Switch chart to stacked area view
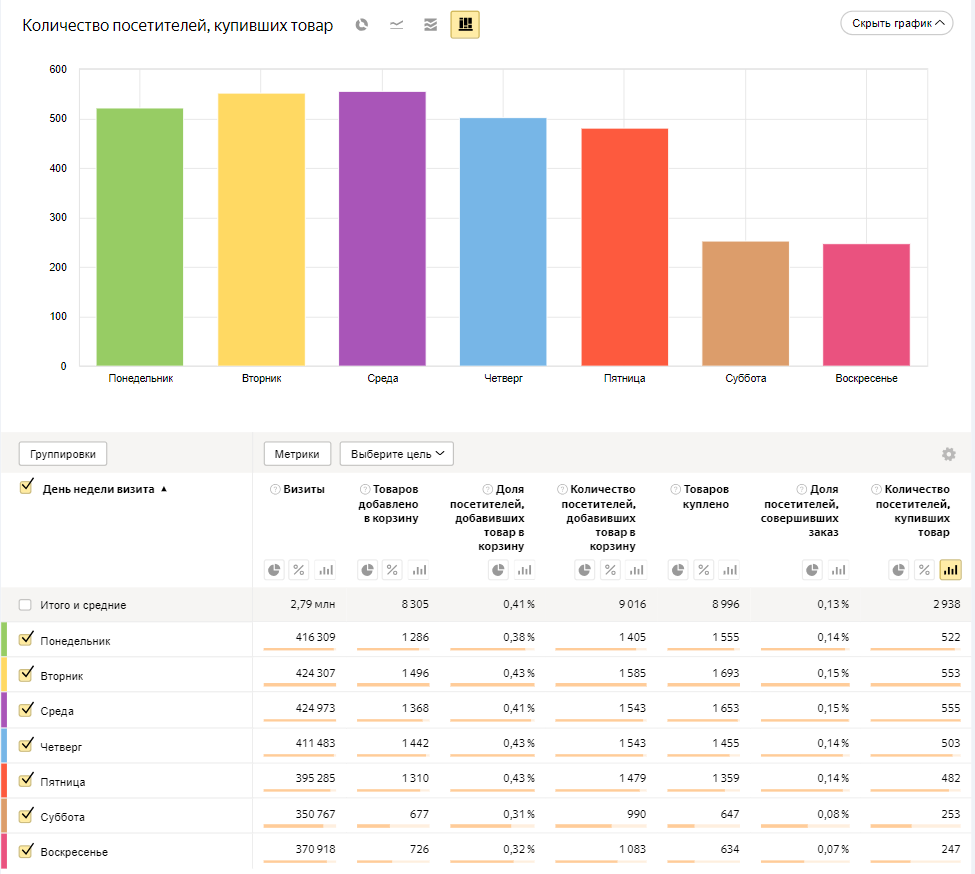 [x=430, y=25]
